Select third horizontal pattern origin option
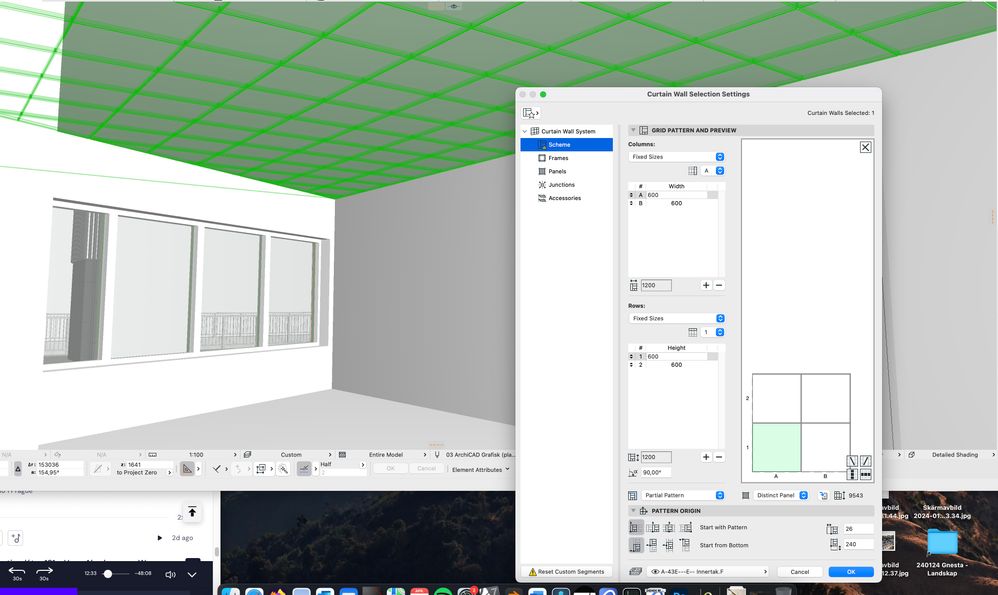Image resolution: width=998 pixels, height=595 pixels. tap(669, 528)
